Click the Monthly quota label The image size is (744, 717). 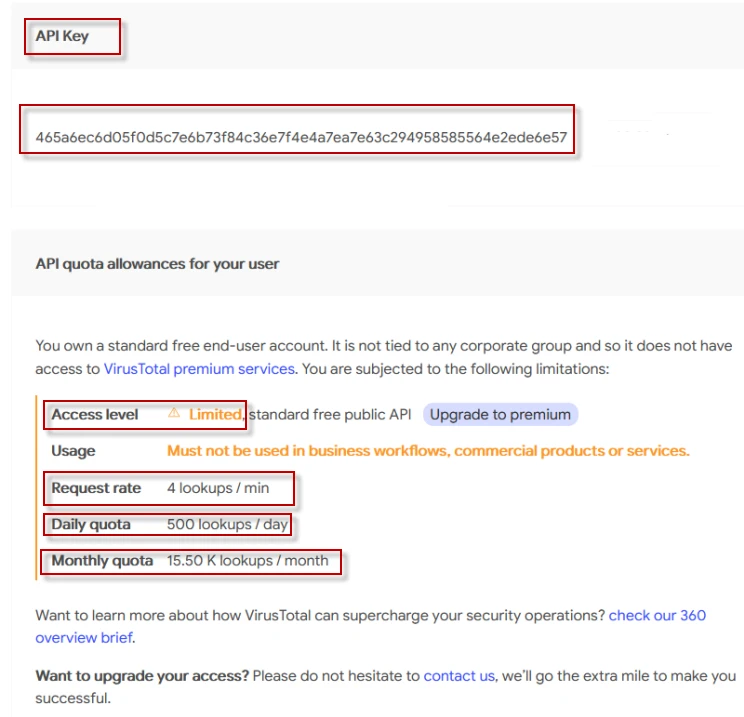point(102,560)
